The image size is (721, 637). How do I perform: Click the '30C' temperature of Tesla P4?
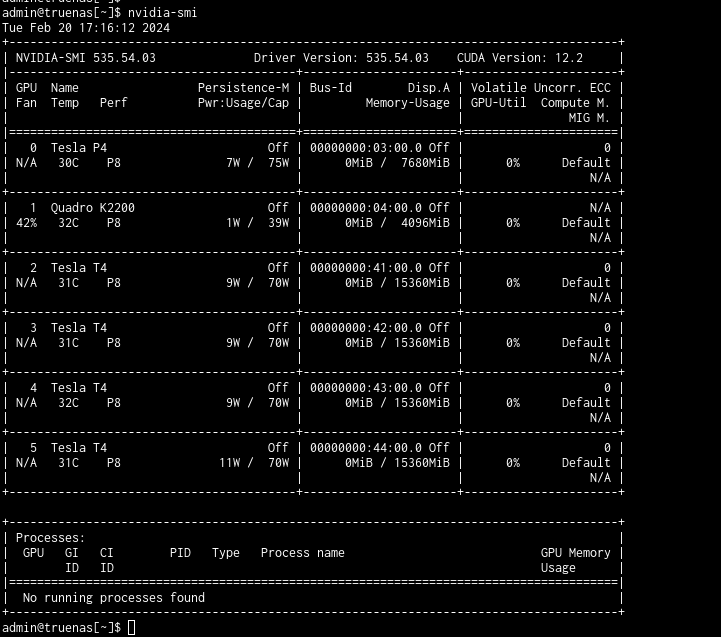pos(68,163)
